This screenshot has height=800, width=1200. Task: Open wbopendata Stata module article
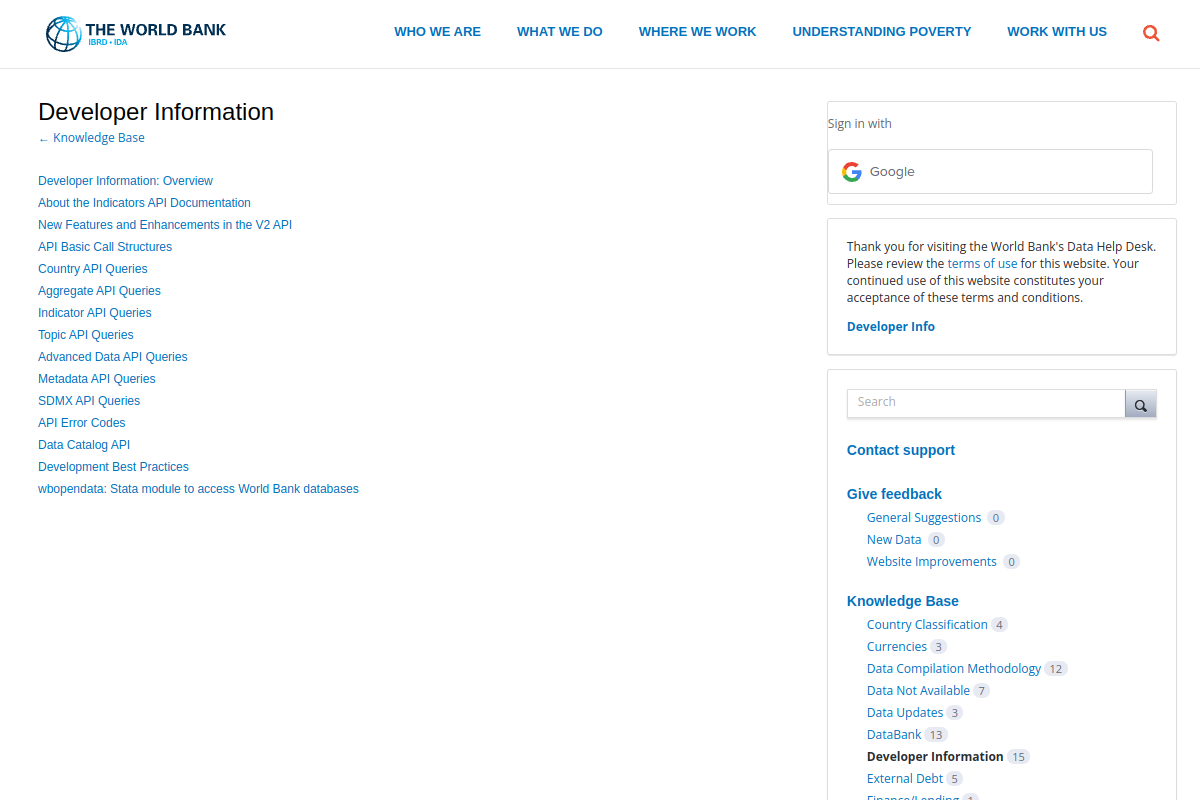(x=198, y=489)
